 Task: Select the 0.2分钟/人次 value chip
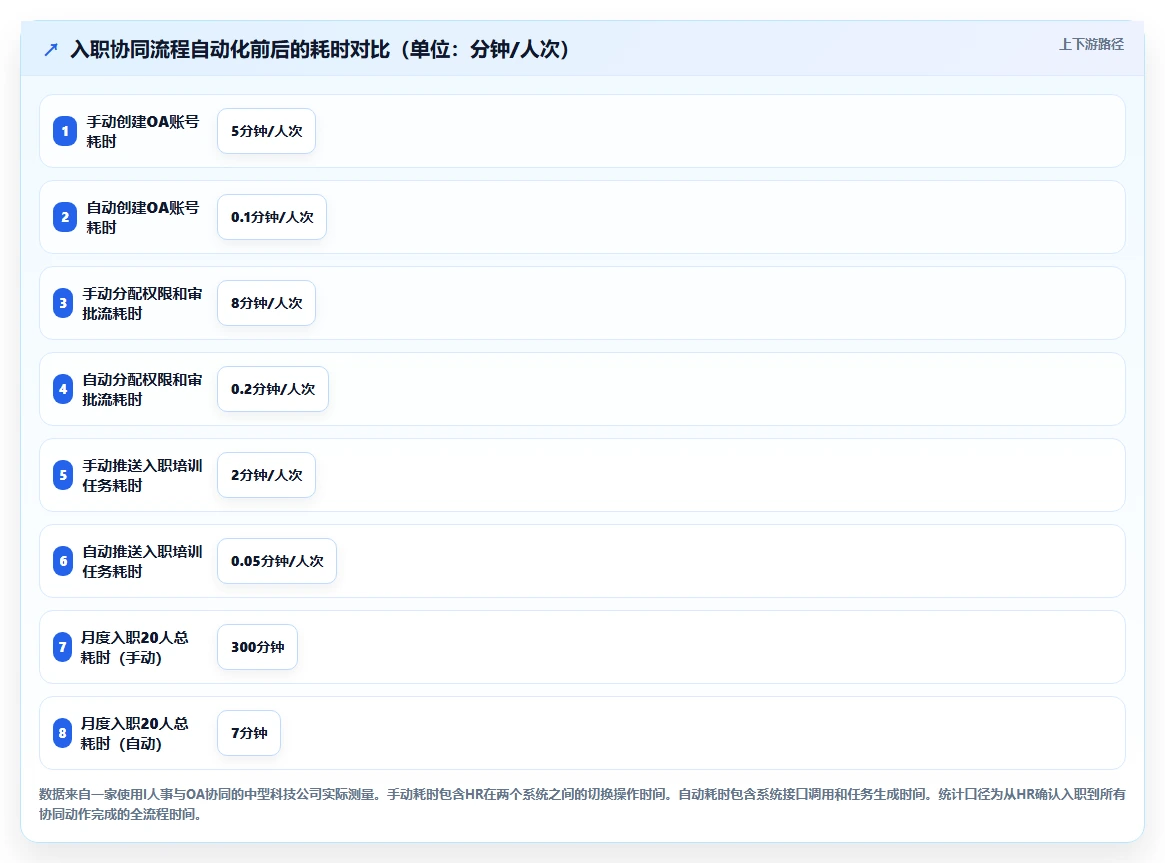(273, 390)
